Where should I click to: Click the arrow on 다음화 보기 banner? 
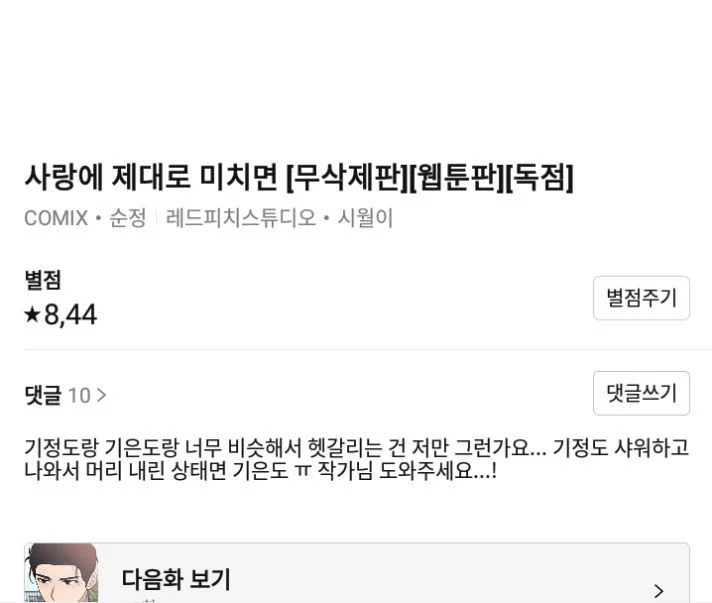tap(659, 591)
